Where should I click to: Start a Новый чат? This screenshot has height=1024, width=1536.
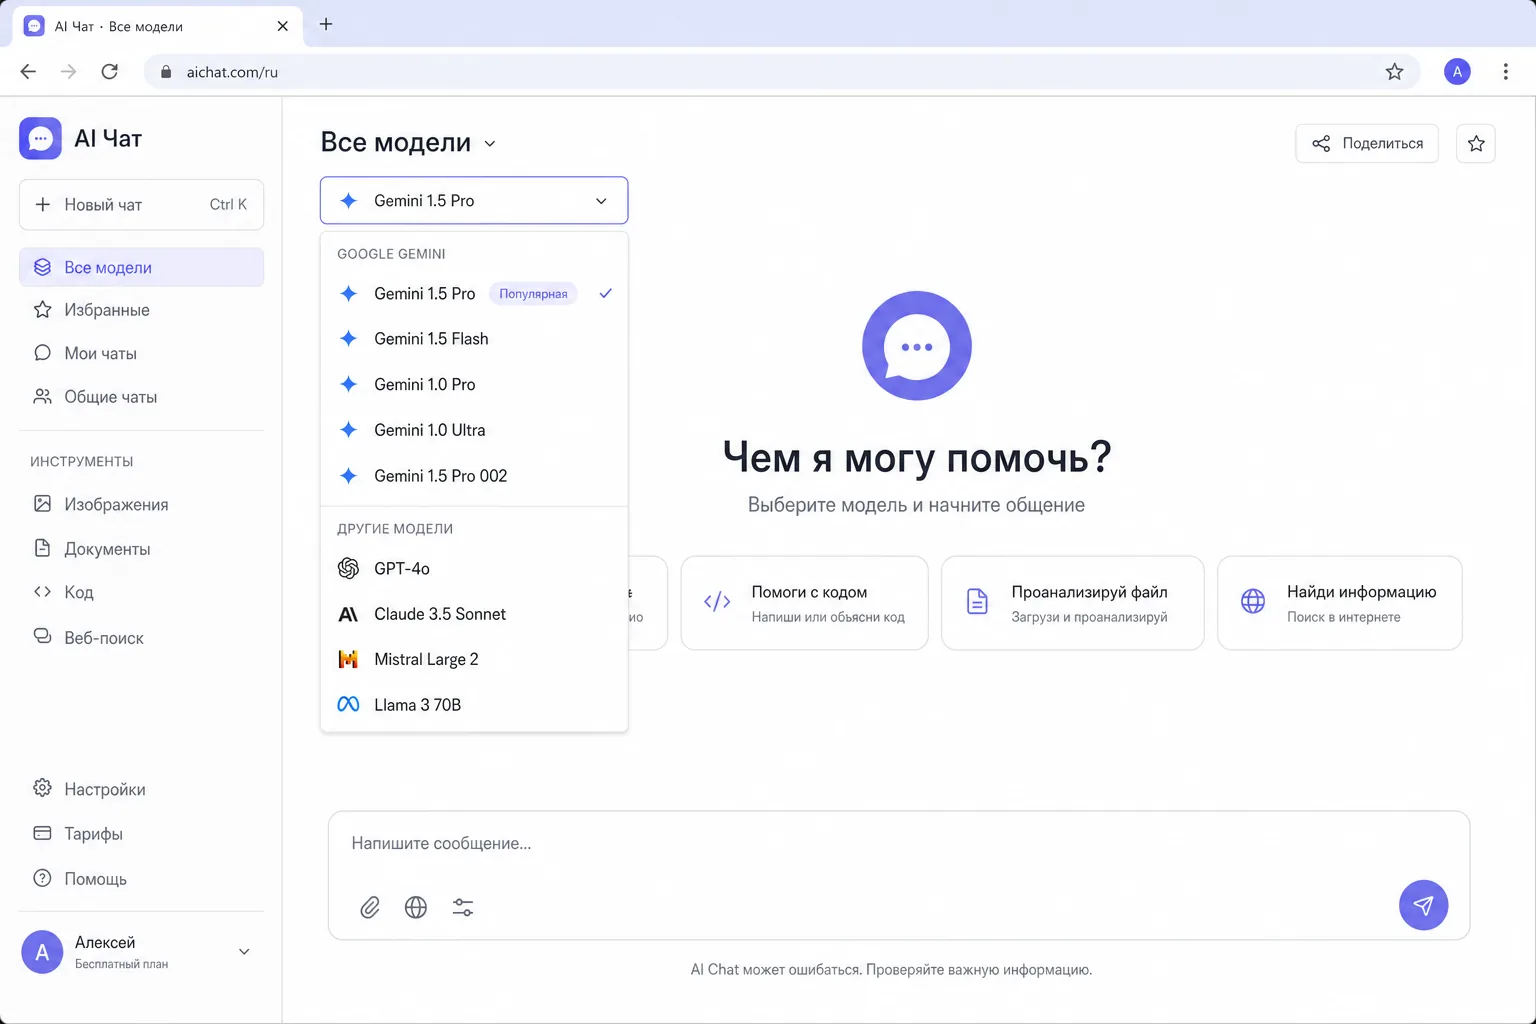coord(141,205)
